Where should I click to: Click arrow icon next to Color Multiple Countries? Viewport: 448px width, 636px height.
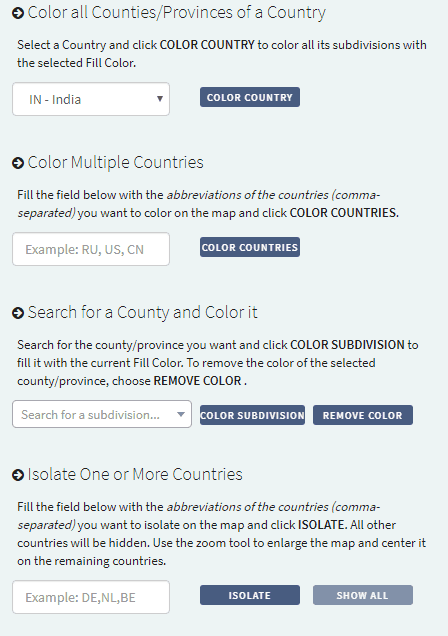coord(18,163)
